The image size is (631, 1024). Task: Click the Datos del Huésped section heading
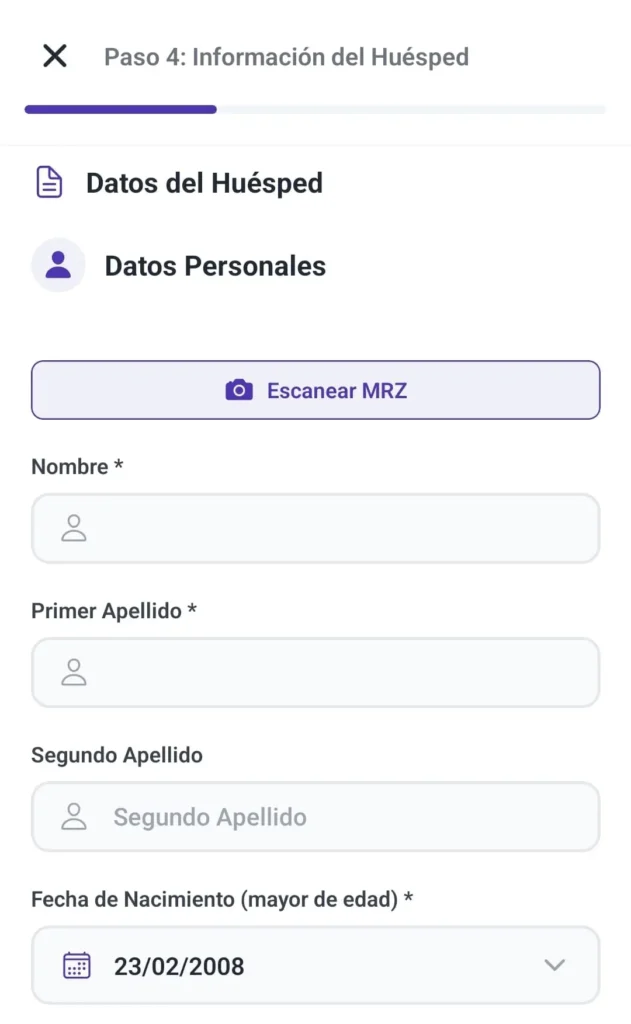pyautogui.click(x=205, y=183)
